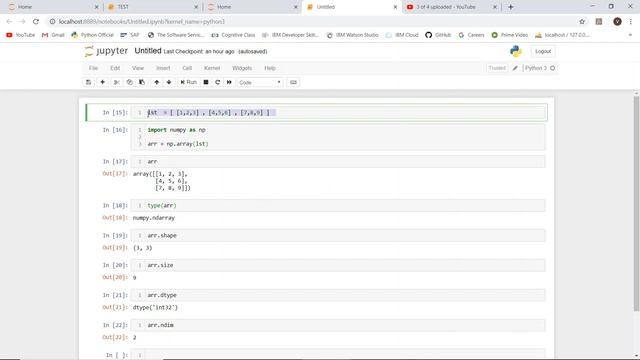This screenshot has width=640, height=360.
Task: Click the page vertical scrollbar
Action: point(636,204)
